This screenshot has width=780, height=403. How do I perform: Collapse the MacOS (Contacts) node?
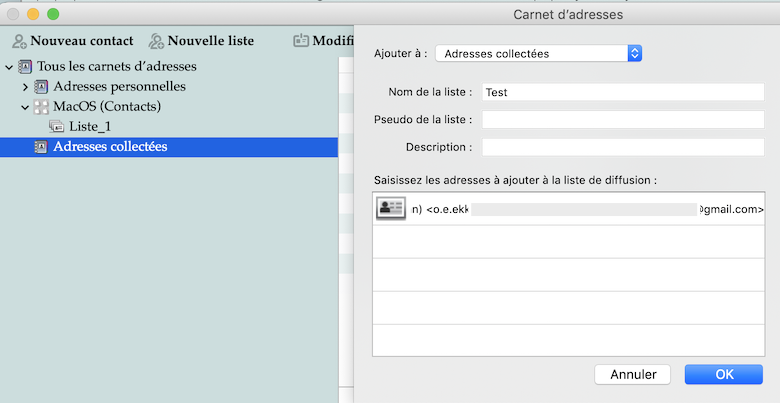[x=25, y=106]
